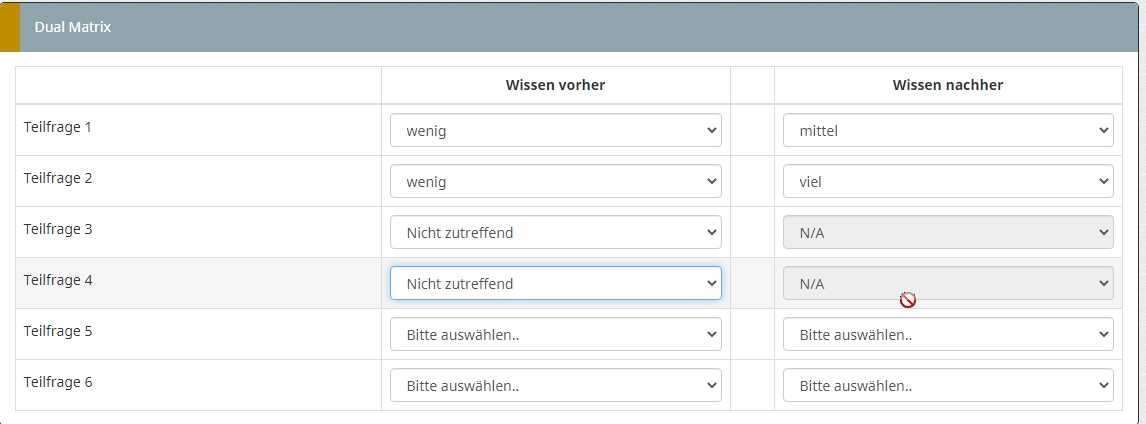Click the 'Teilfrage 1' row label

tap(58, 128)
